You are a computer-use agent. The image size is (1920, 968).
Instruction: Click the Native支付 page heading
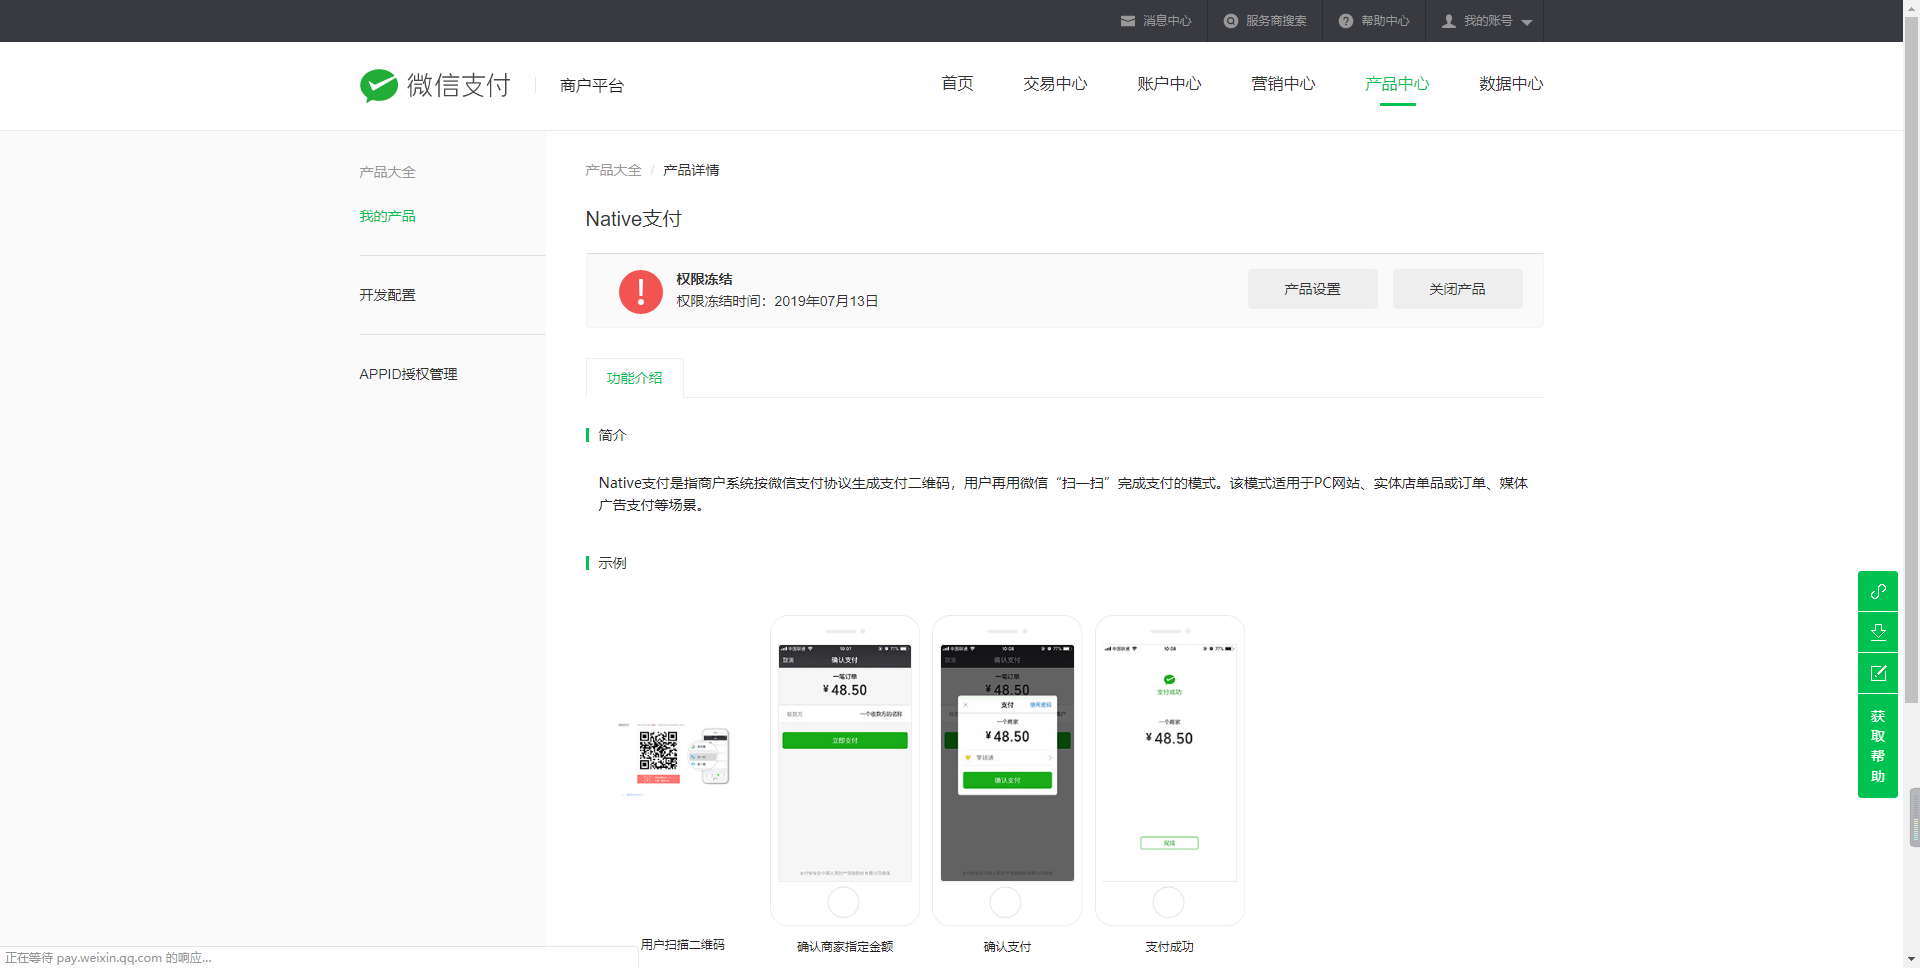point(633,219)
